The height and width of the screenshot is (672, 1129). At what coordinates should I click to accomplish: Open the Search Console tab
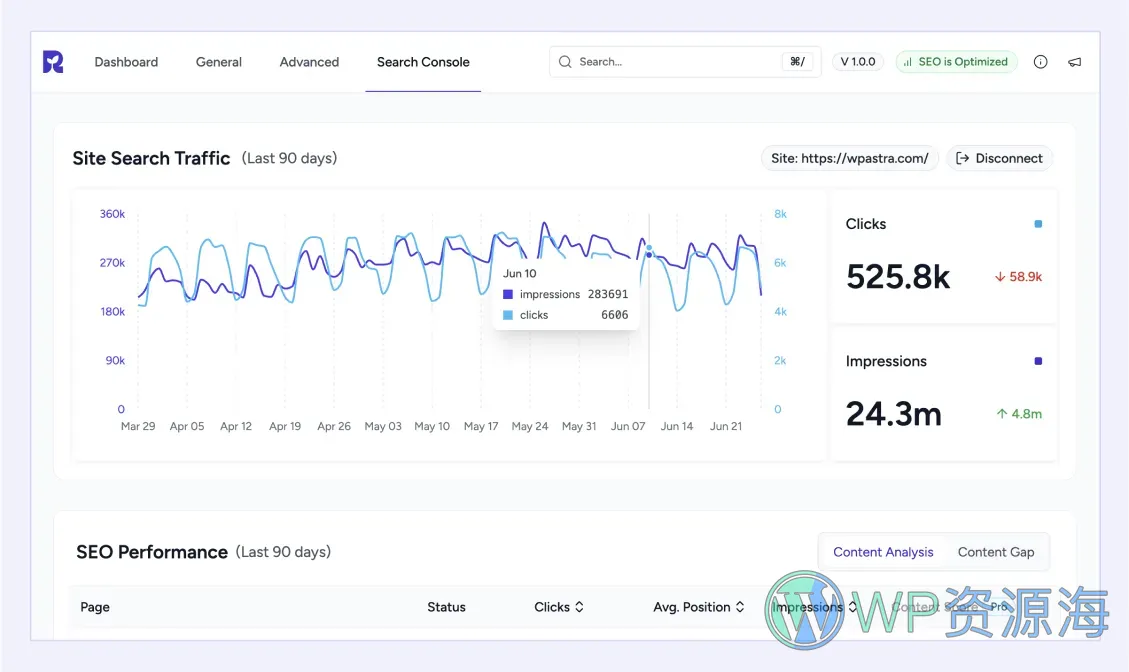(x=423, y=61)
